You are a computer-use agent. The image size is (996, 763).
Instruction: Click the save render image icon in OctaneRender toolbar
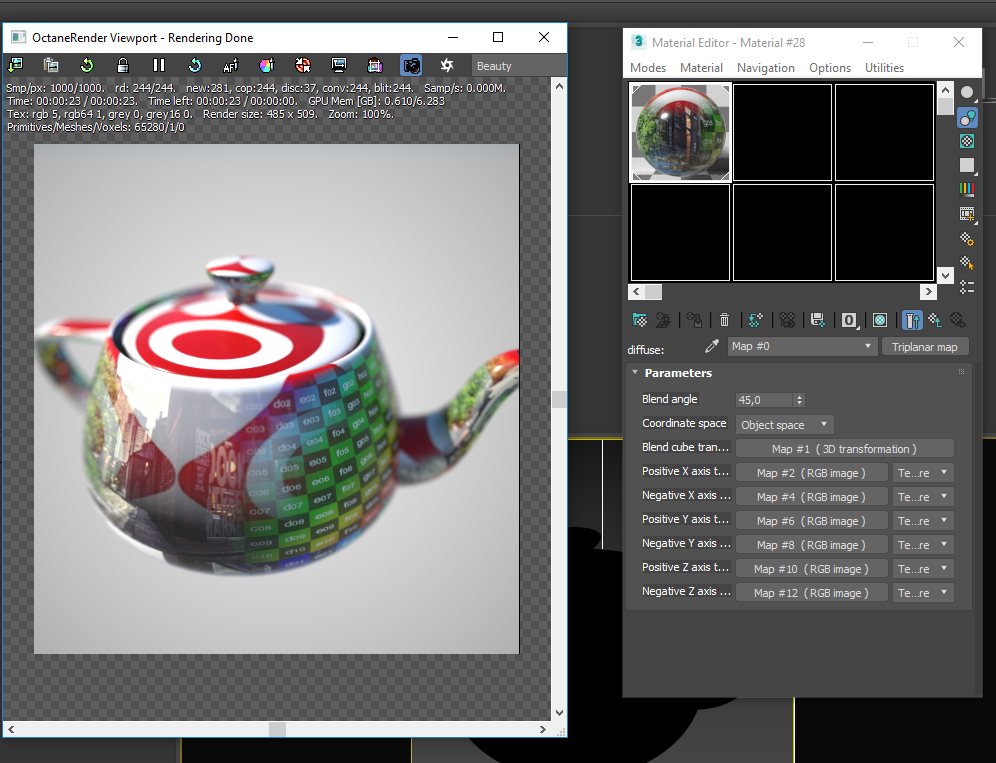(x=15, y=65)
